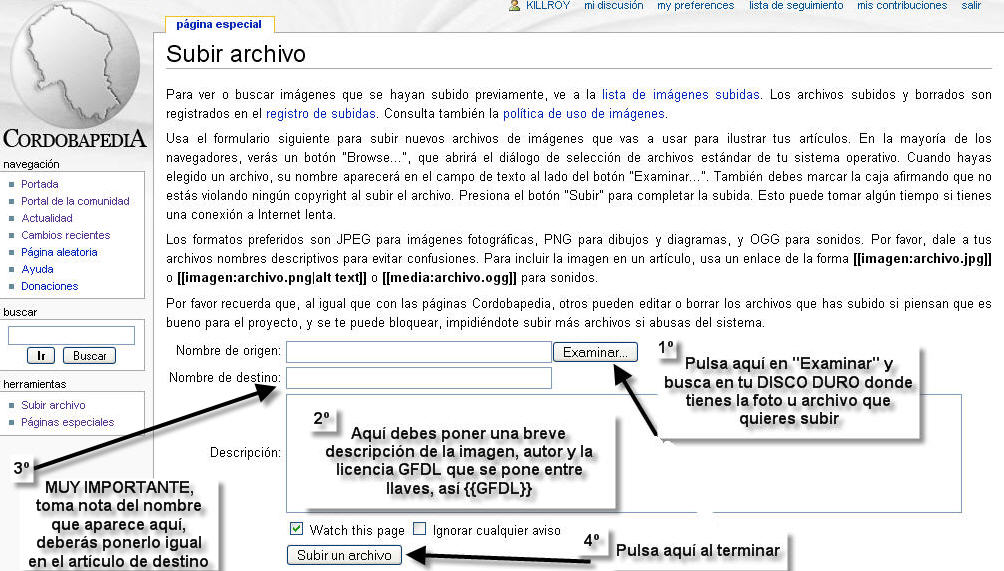1004x571 pixels.
Task: Click the Descripción text area
Action: [624, 453]
